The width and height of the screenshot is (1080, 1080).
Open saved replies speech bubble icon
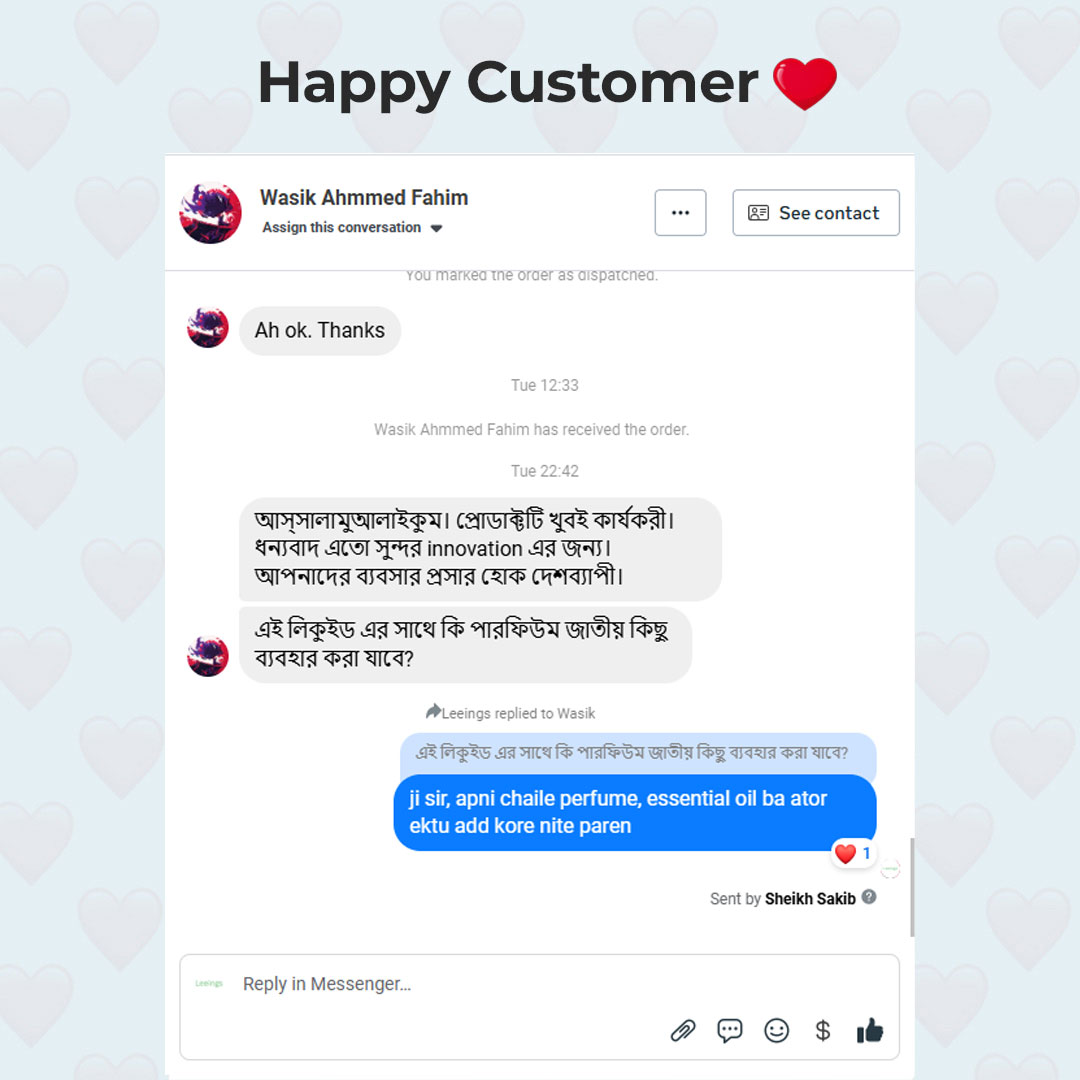pyautogui.click(x=729, y=1030)
